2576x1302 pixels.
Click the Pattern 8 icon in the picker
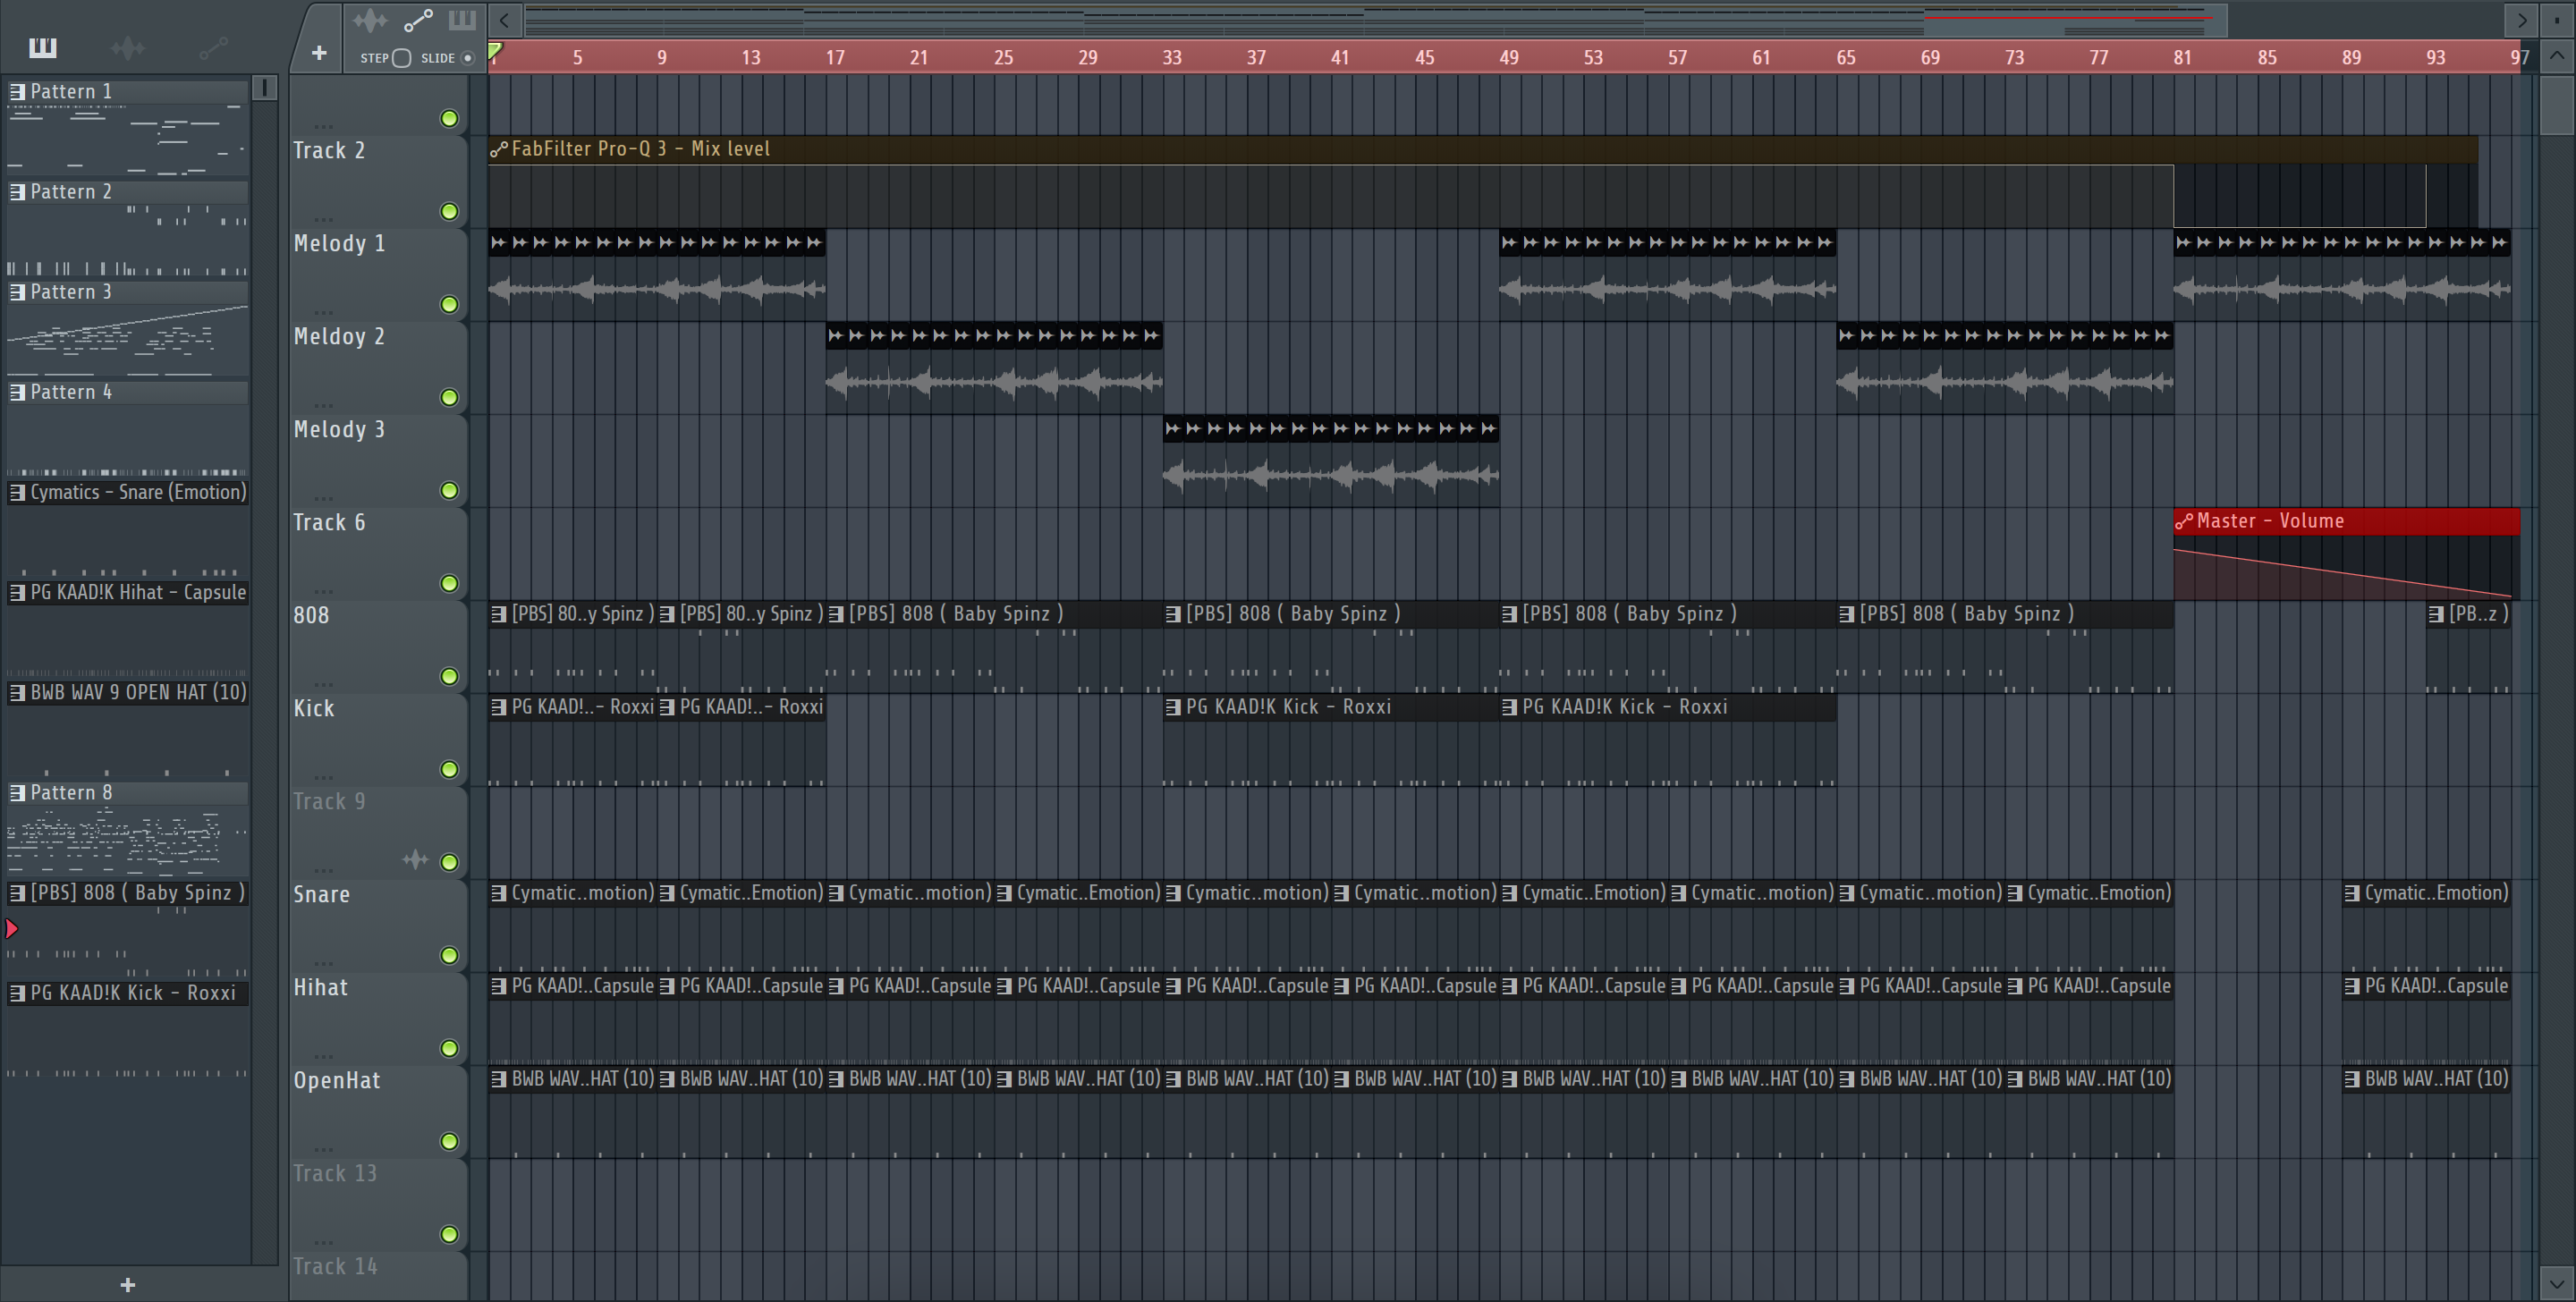click(x=17, y=792)
